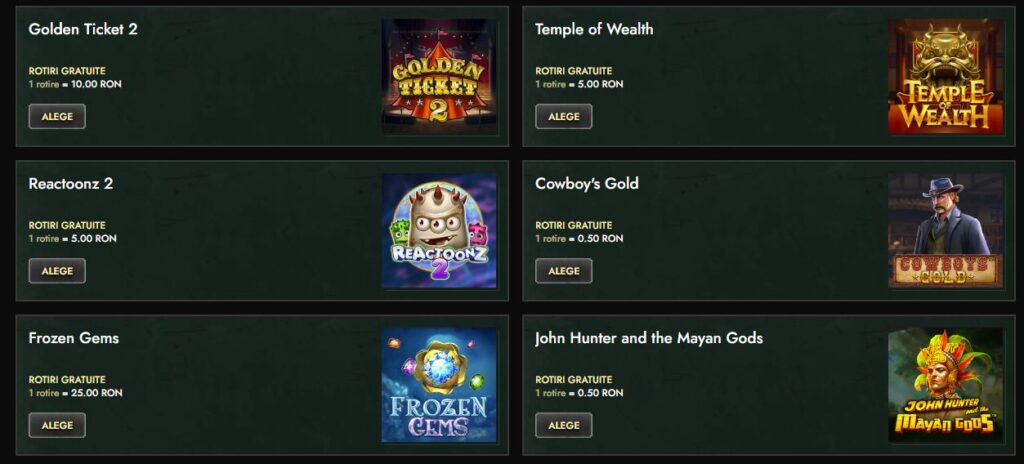Open the John Hunter Mayan Gods thumbnail
1024x464 pixels.
pos(946,385)
